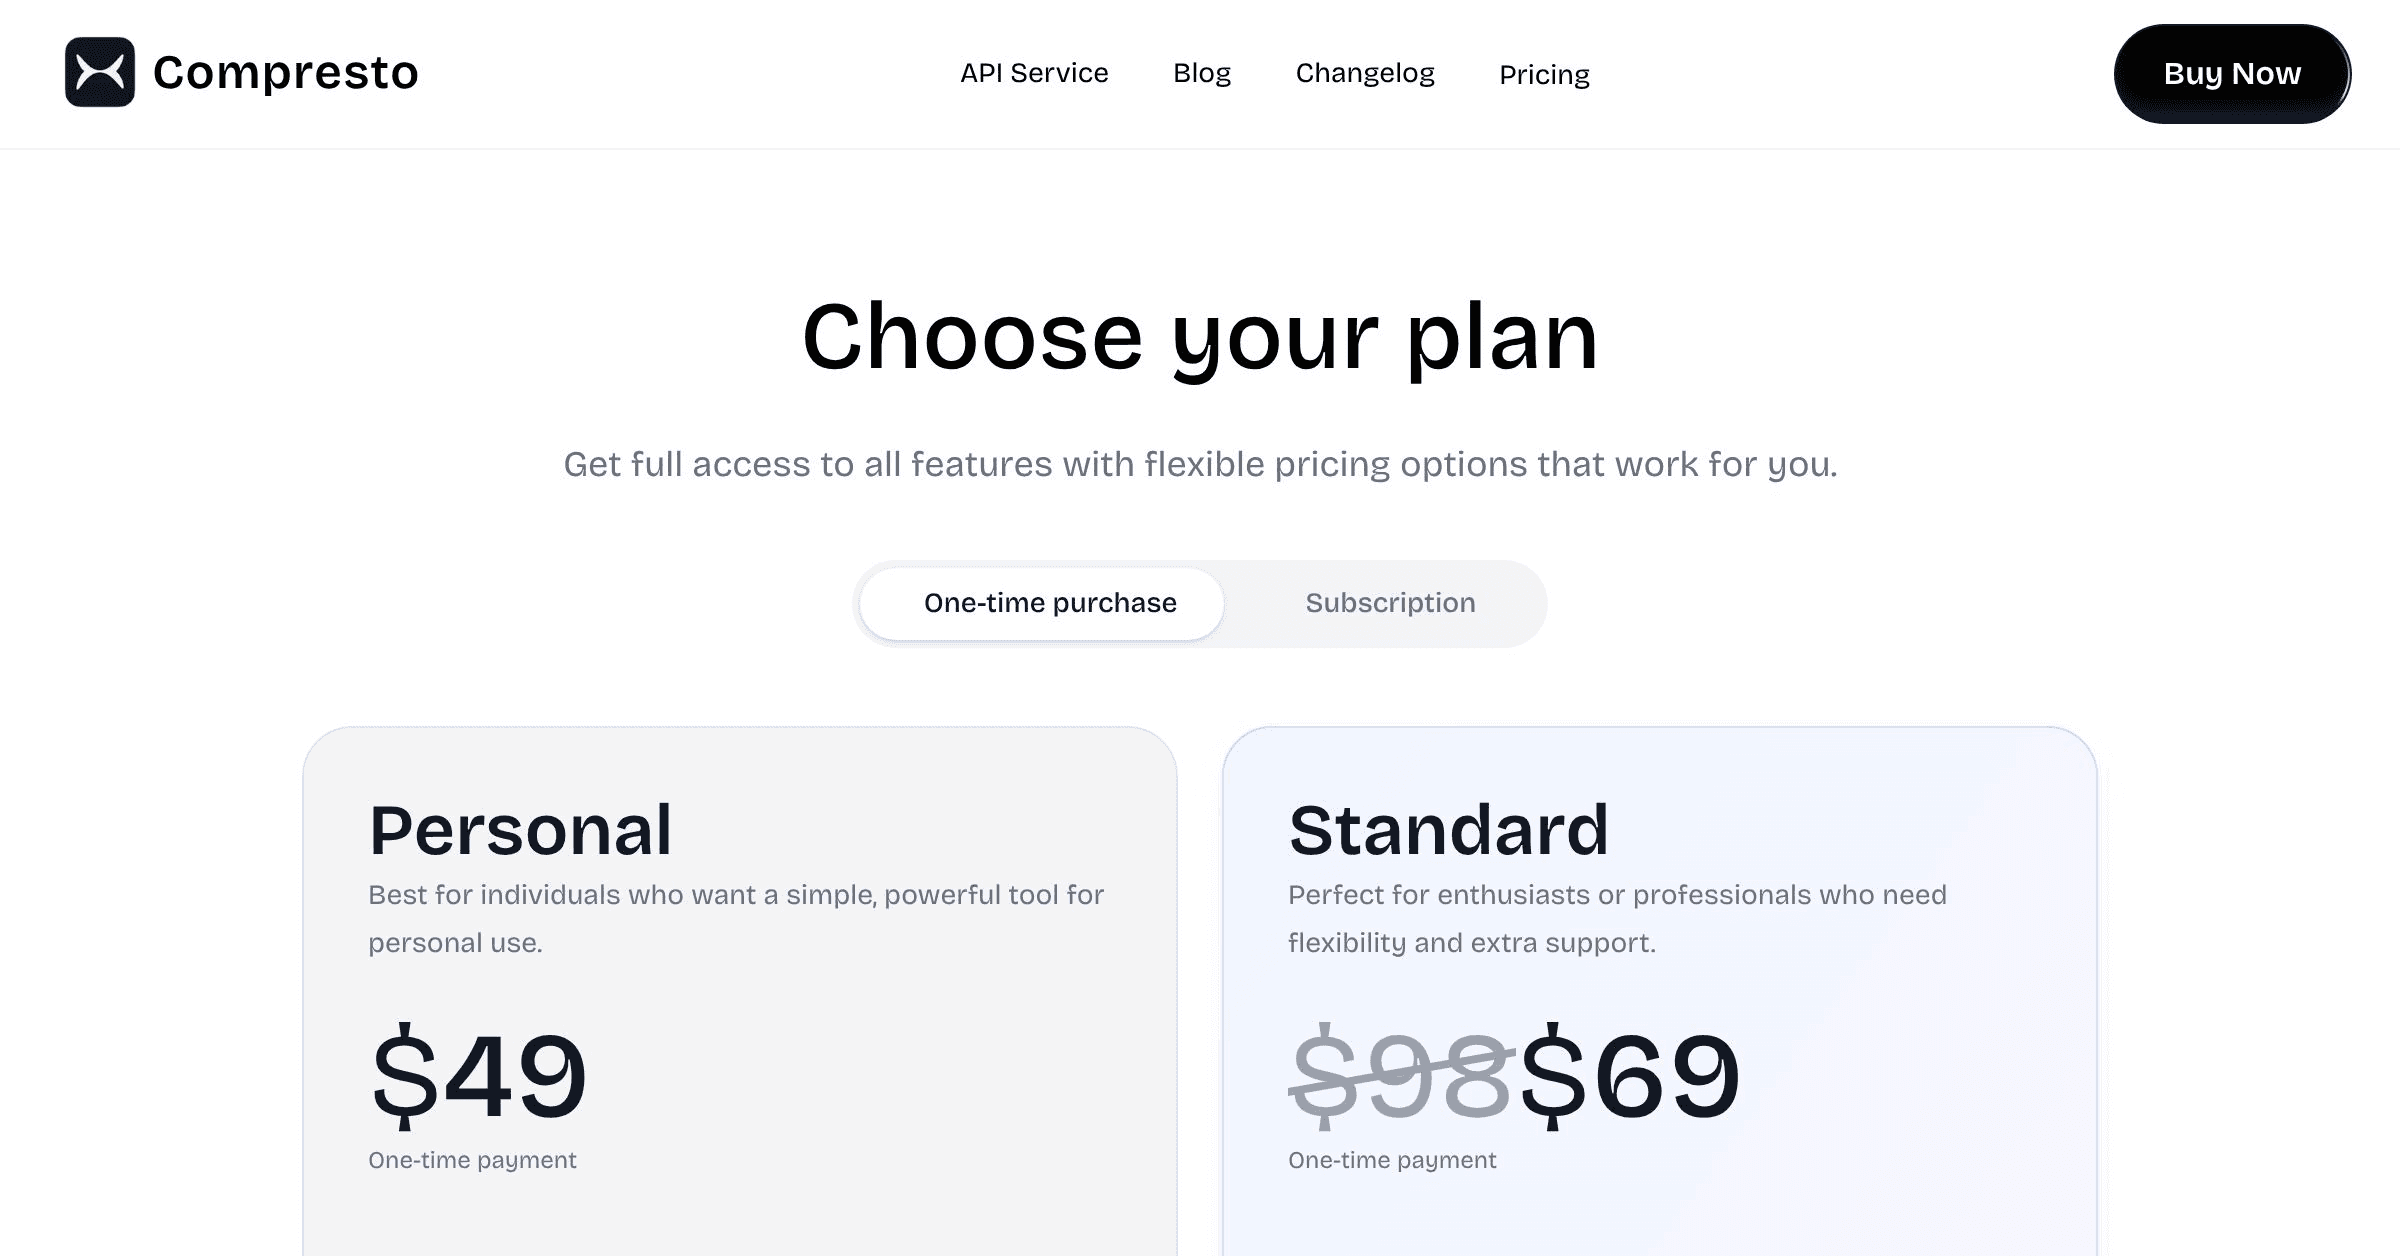2400x1256 pixels.
Task: Switch to Subscription pricing
Action: tap(1390, 603)
